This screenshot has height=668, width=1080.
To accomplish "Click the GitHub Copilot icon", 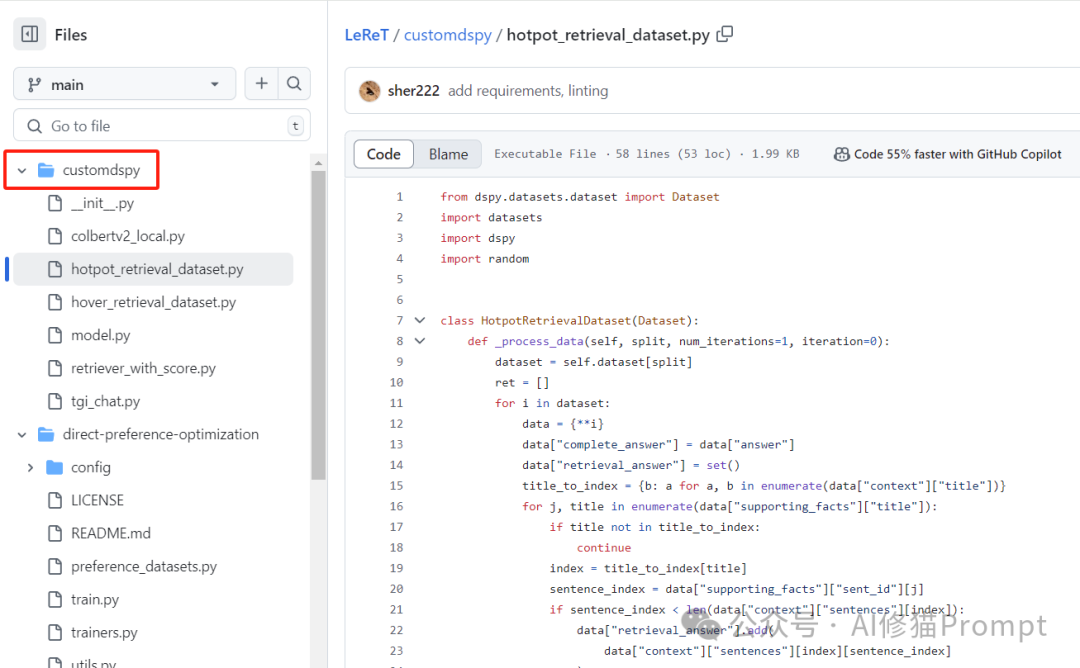I will pyautogui.click(x=842, y=154).
